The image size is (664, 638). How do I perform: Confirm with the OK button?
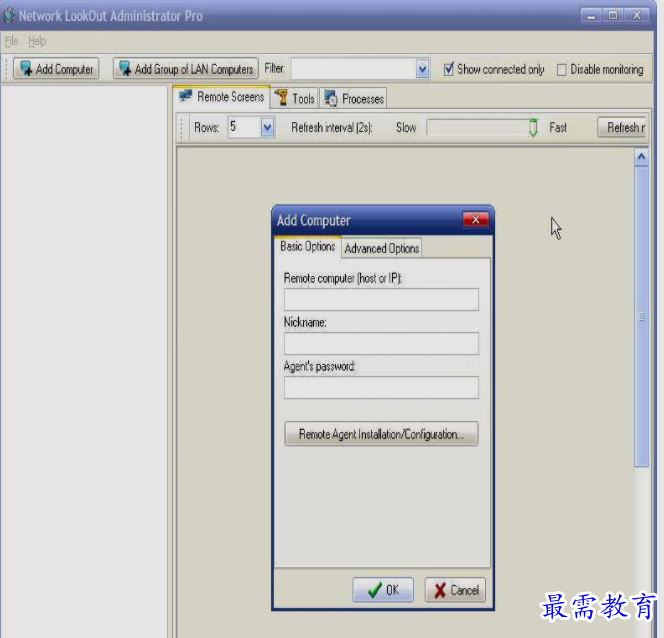point(383,590)
